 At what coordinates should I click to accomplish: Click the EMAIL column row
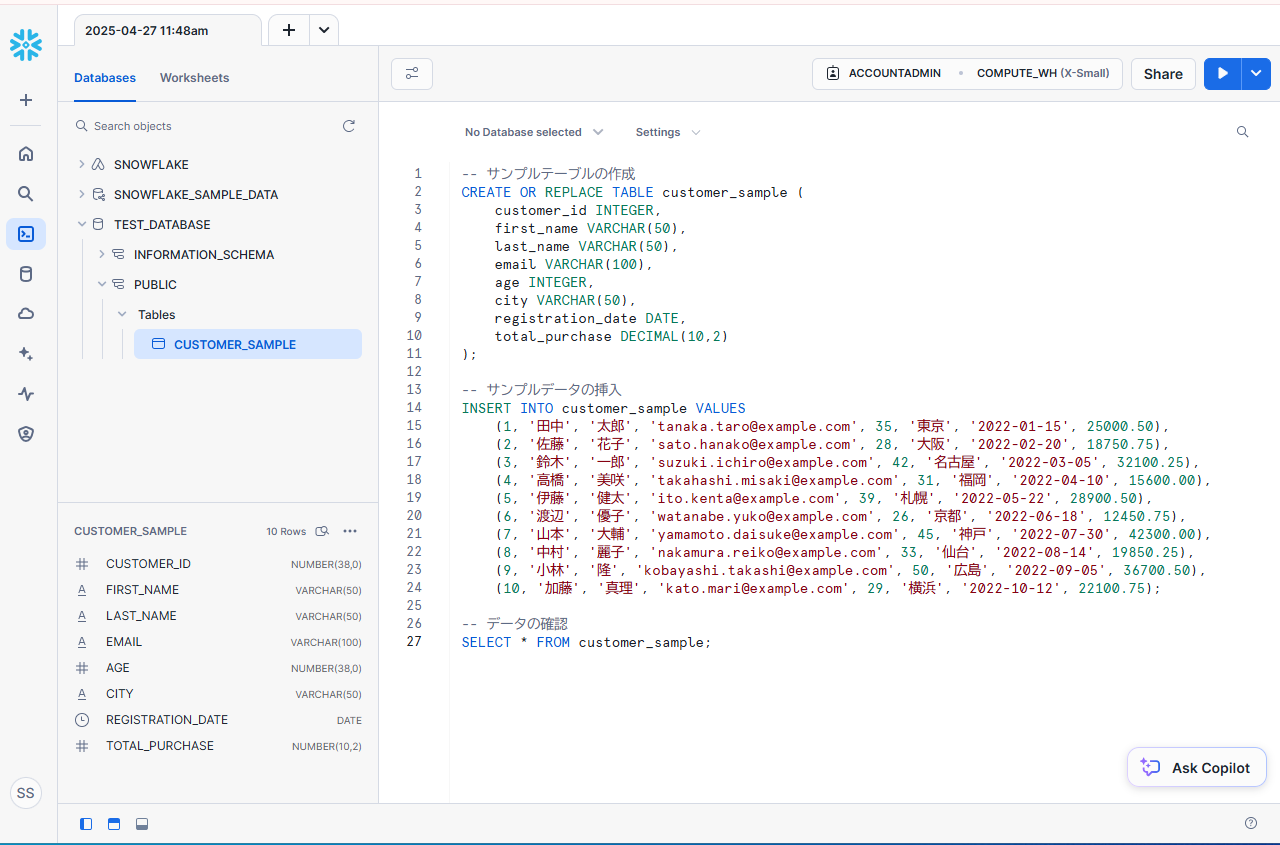(x=218, y=642)
